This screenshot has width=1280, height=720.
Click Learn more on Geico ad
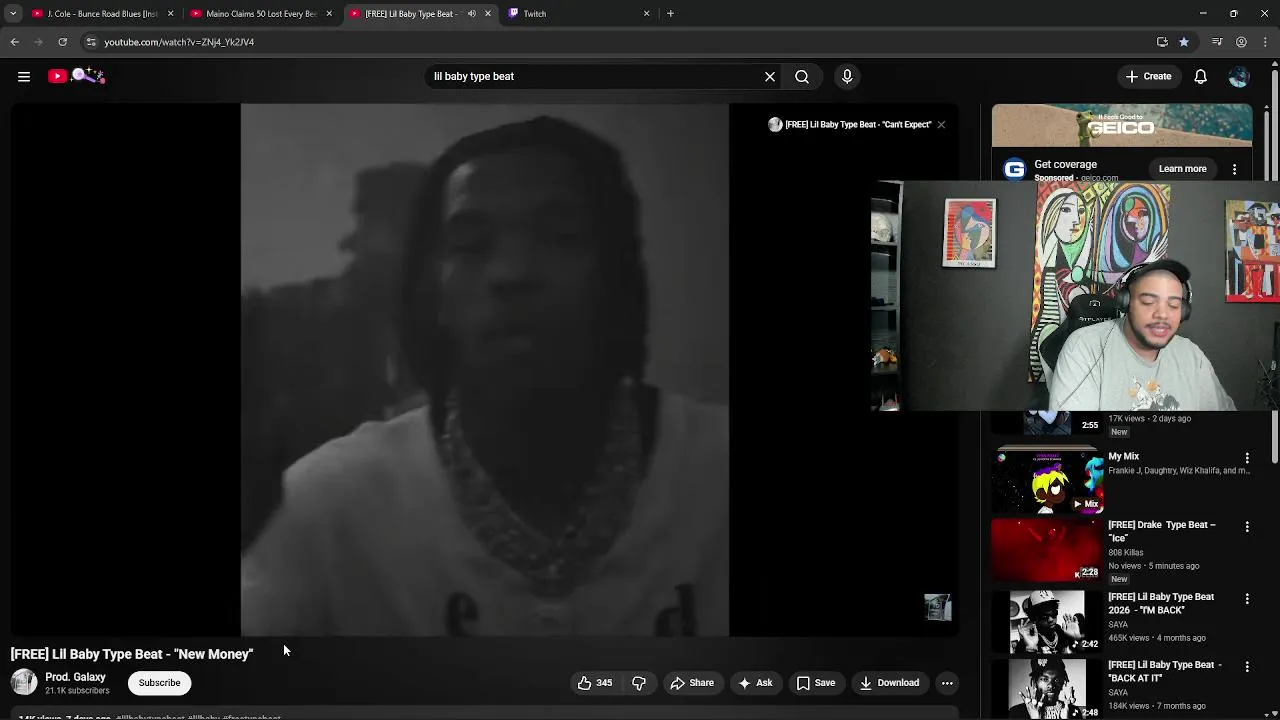1182,169
